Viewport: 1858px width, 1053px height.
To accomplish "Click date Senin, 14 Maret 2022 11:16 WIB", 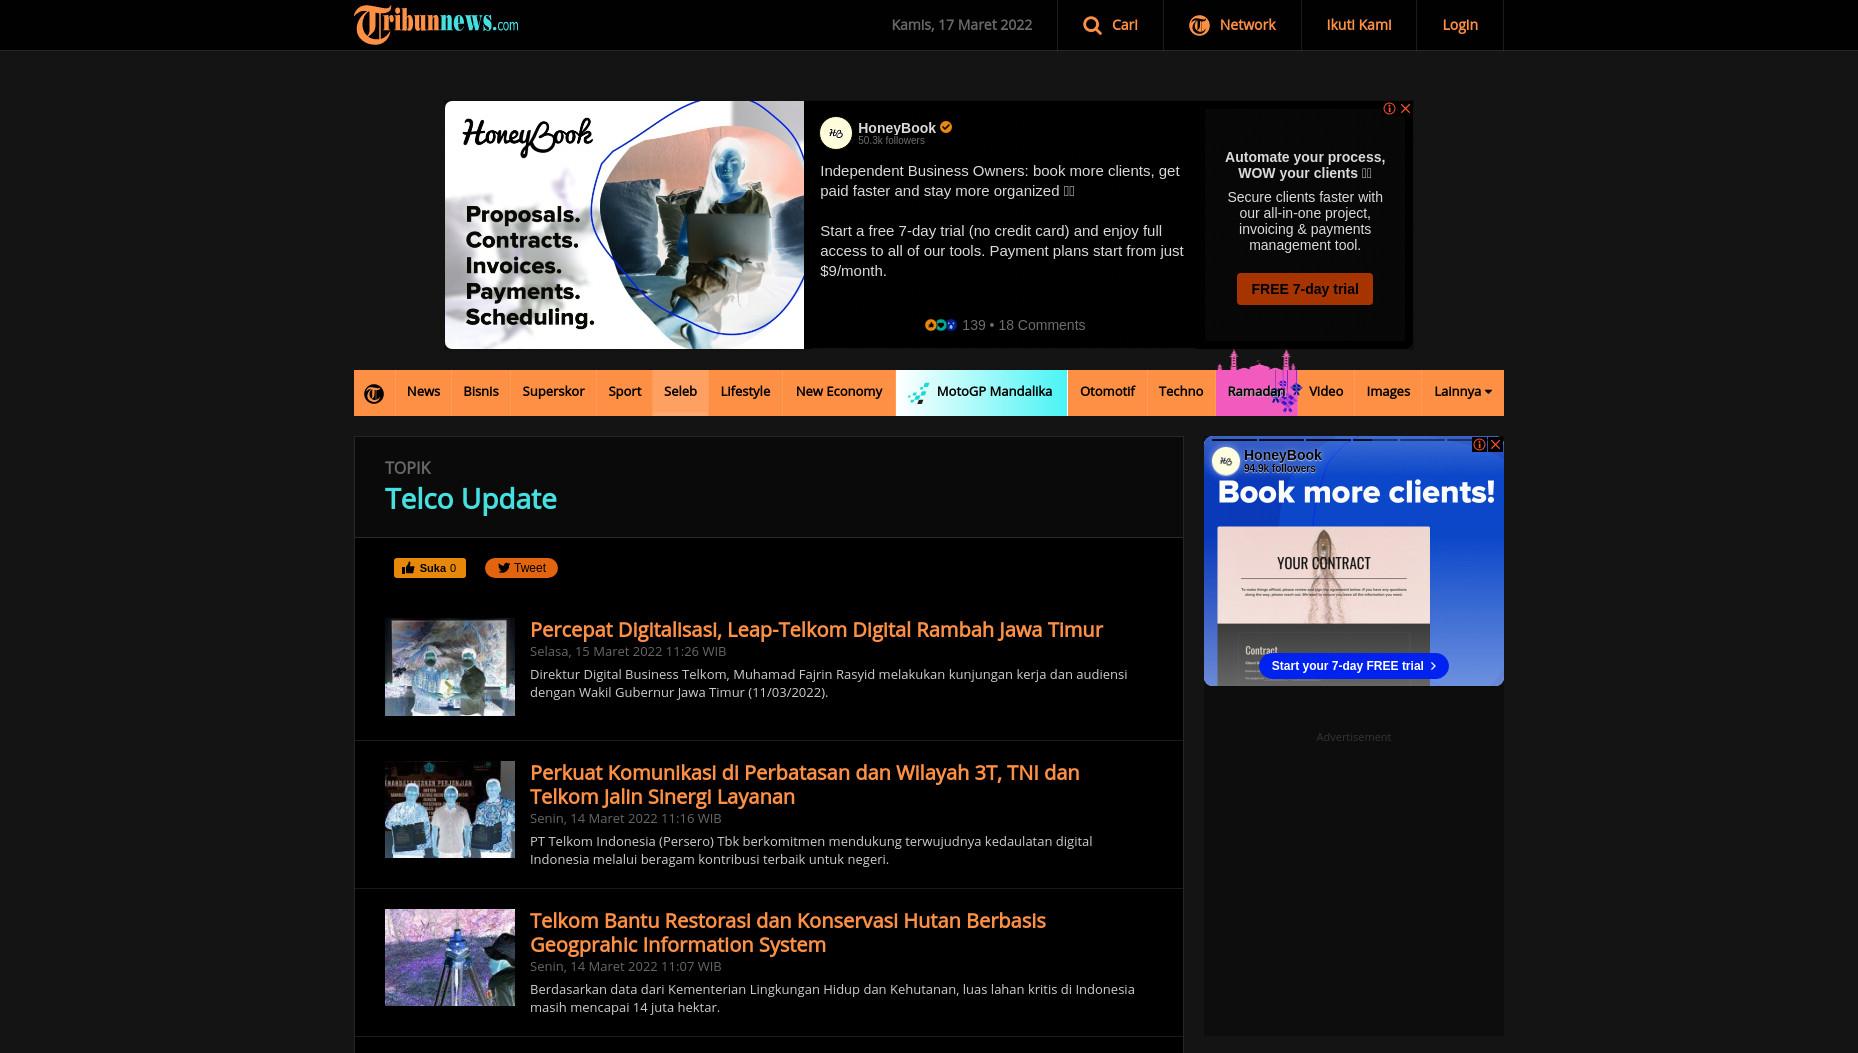I will coord(625,818).
